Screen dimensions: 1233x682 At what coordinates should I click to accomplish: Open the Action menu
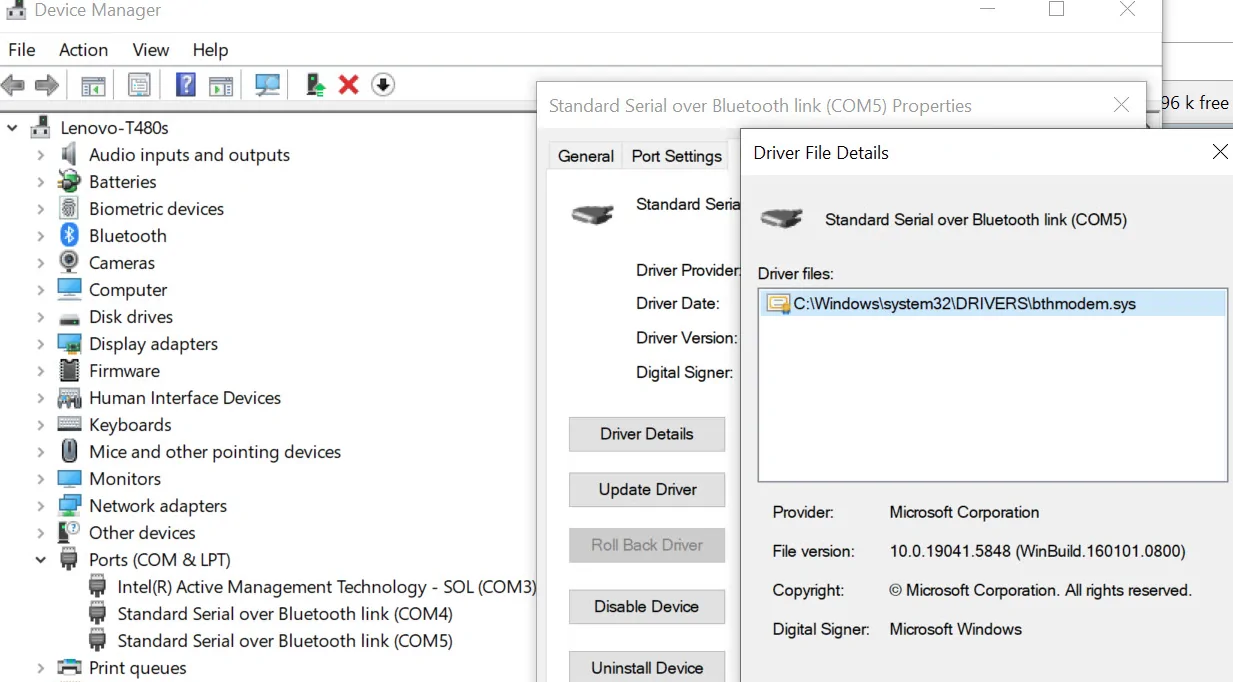(83, 50)
